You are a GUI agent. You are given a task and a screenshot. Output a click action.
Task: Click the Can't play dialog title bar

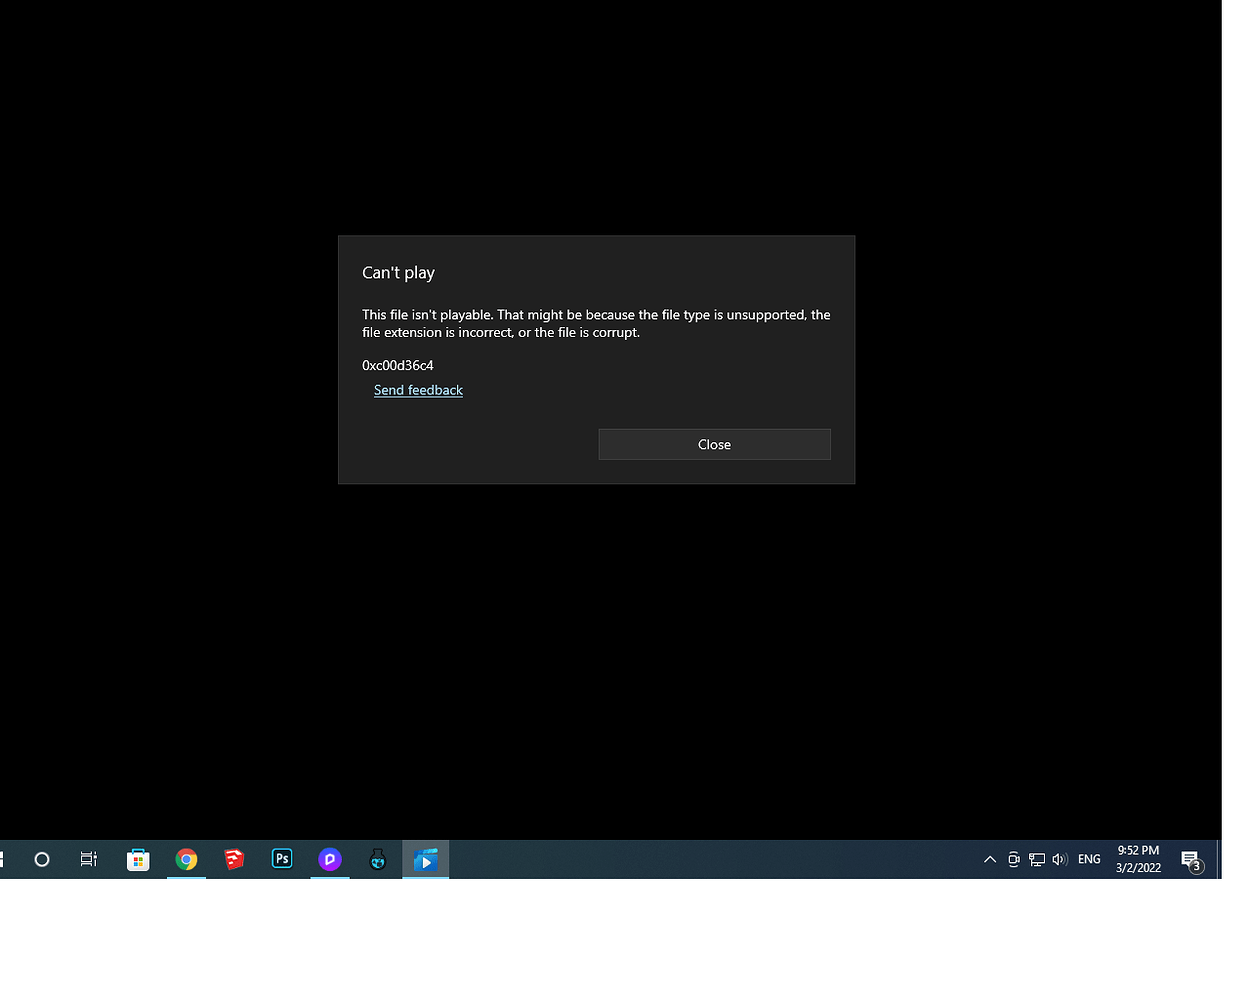click(398, 272)
